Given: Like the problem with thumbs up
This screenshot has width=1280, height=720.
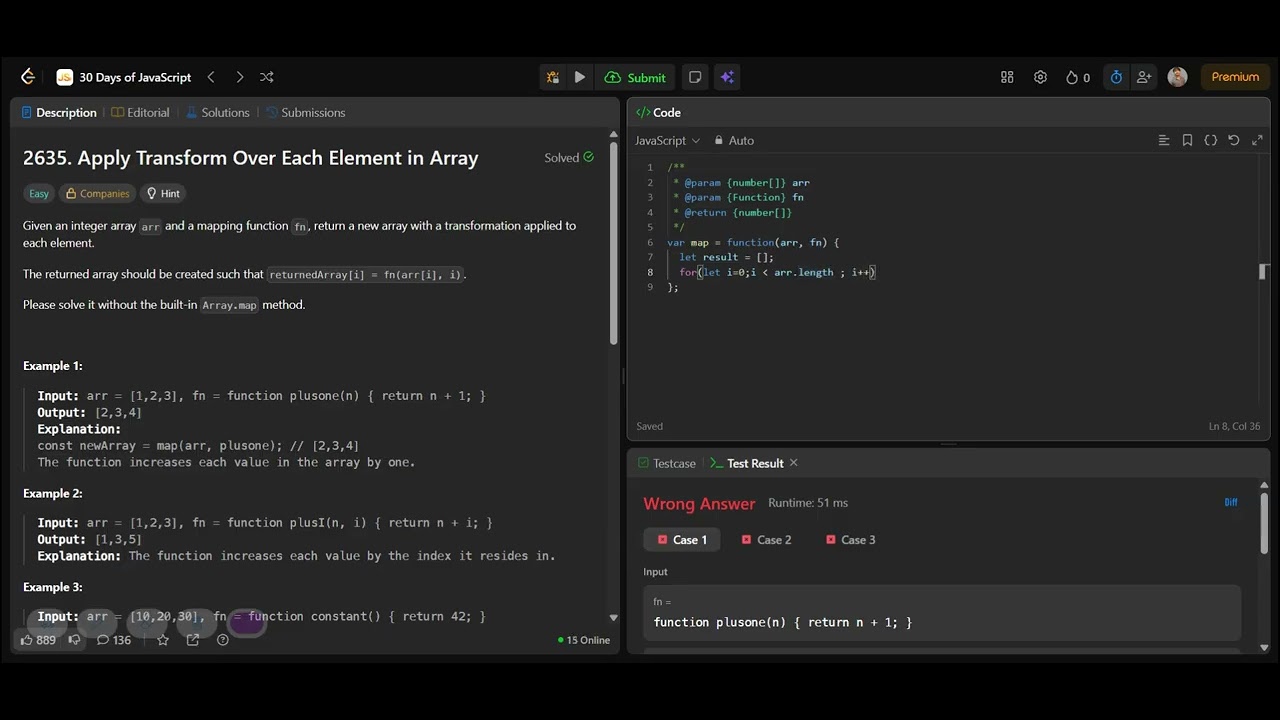Looking at the screenshot, I should [x=38, y=640].
